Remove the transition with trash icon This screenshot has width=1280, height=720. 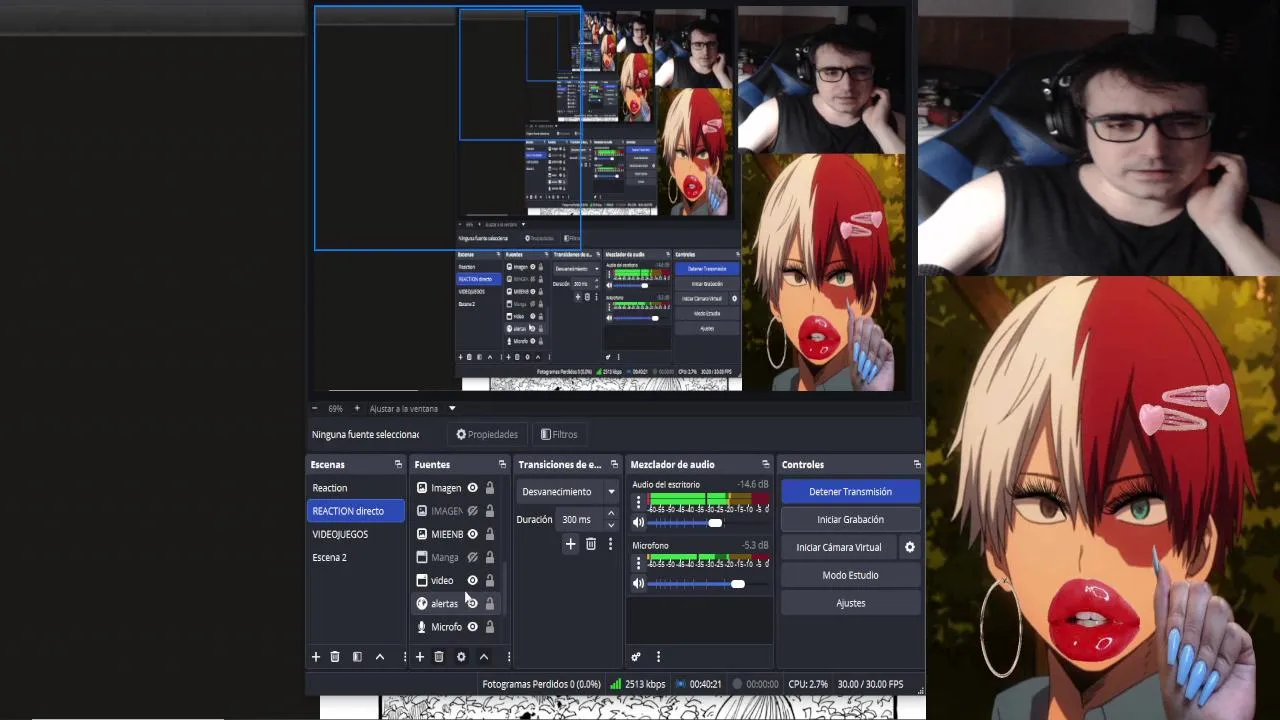591,544
